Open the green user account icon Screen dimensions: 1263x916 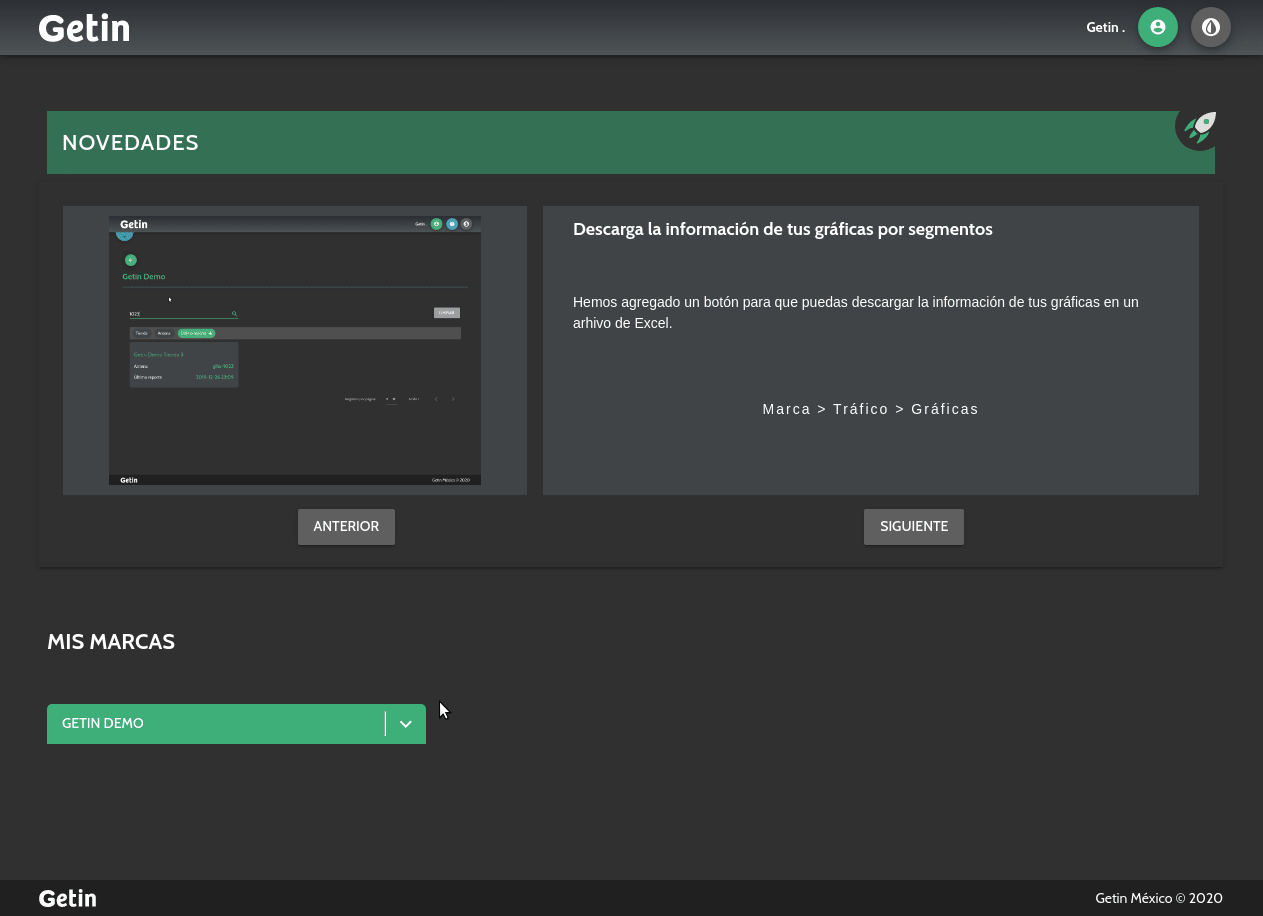pyautogui.click(x=1157, y=27)
